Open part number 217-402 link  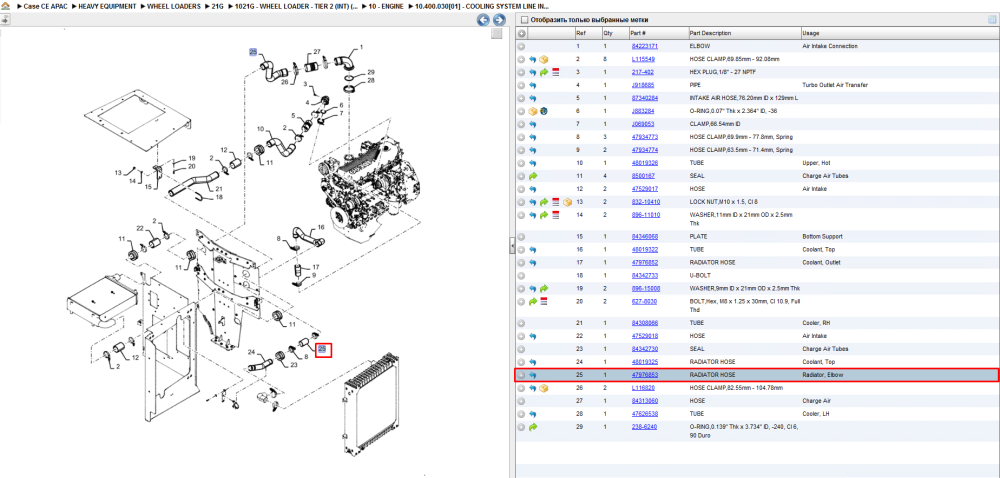[642, 72]
